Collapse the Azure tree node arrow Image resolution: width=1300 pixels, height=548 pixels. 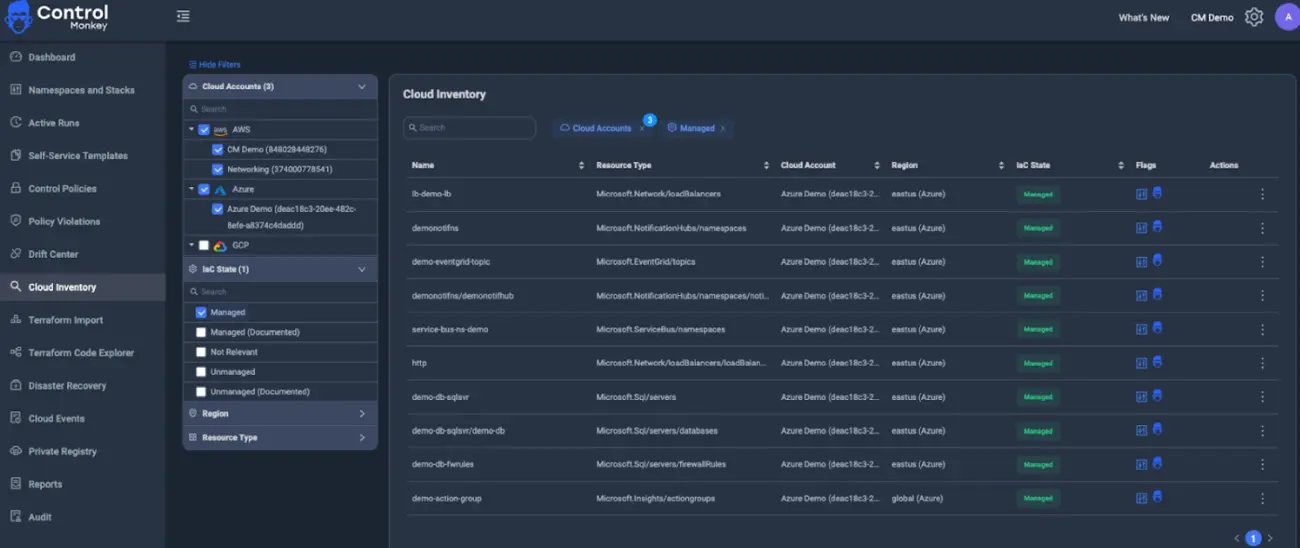pos(191,189)
